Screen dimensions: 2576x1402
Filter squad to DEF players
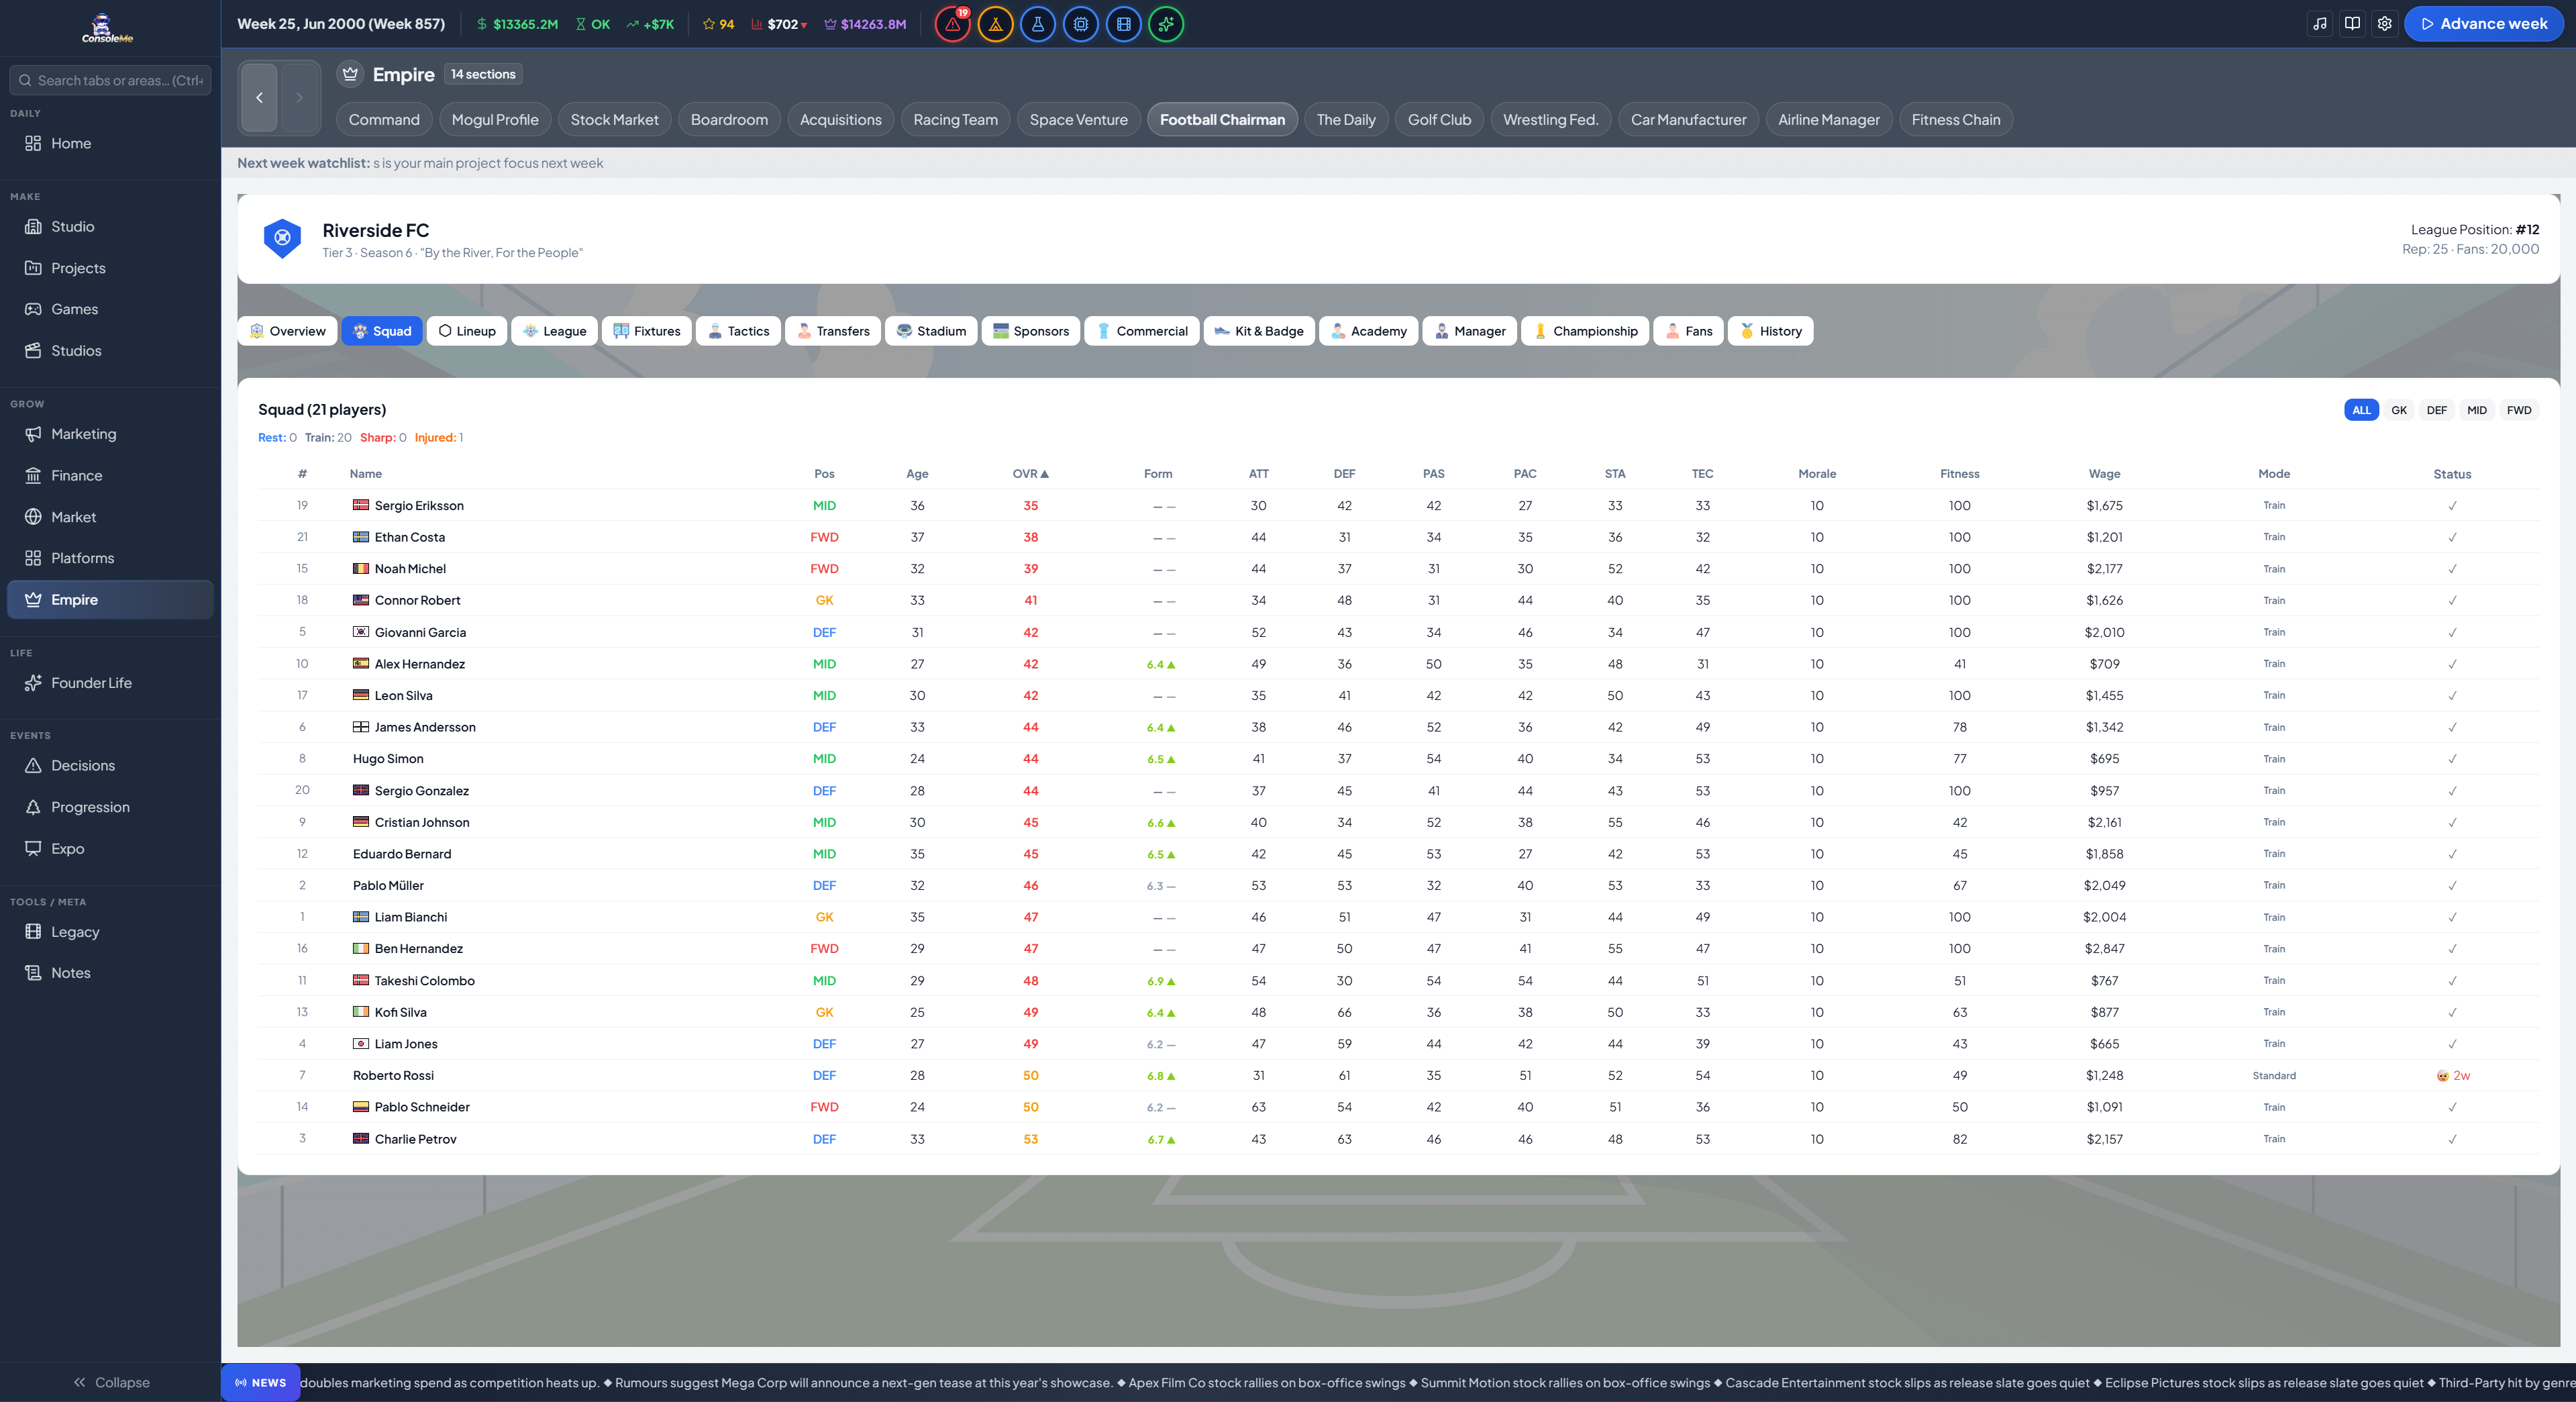(2437, 410)
